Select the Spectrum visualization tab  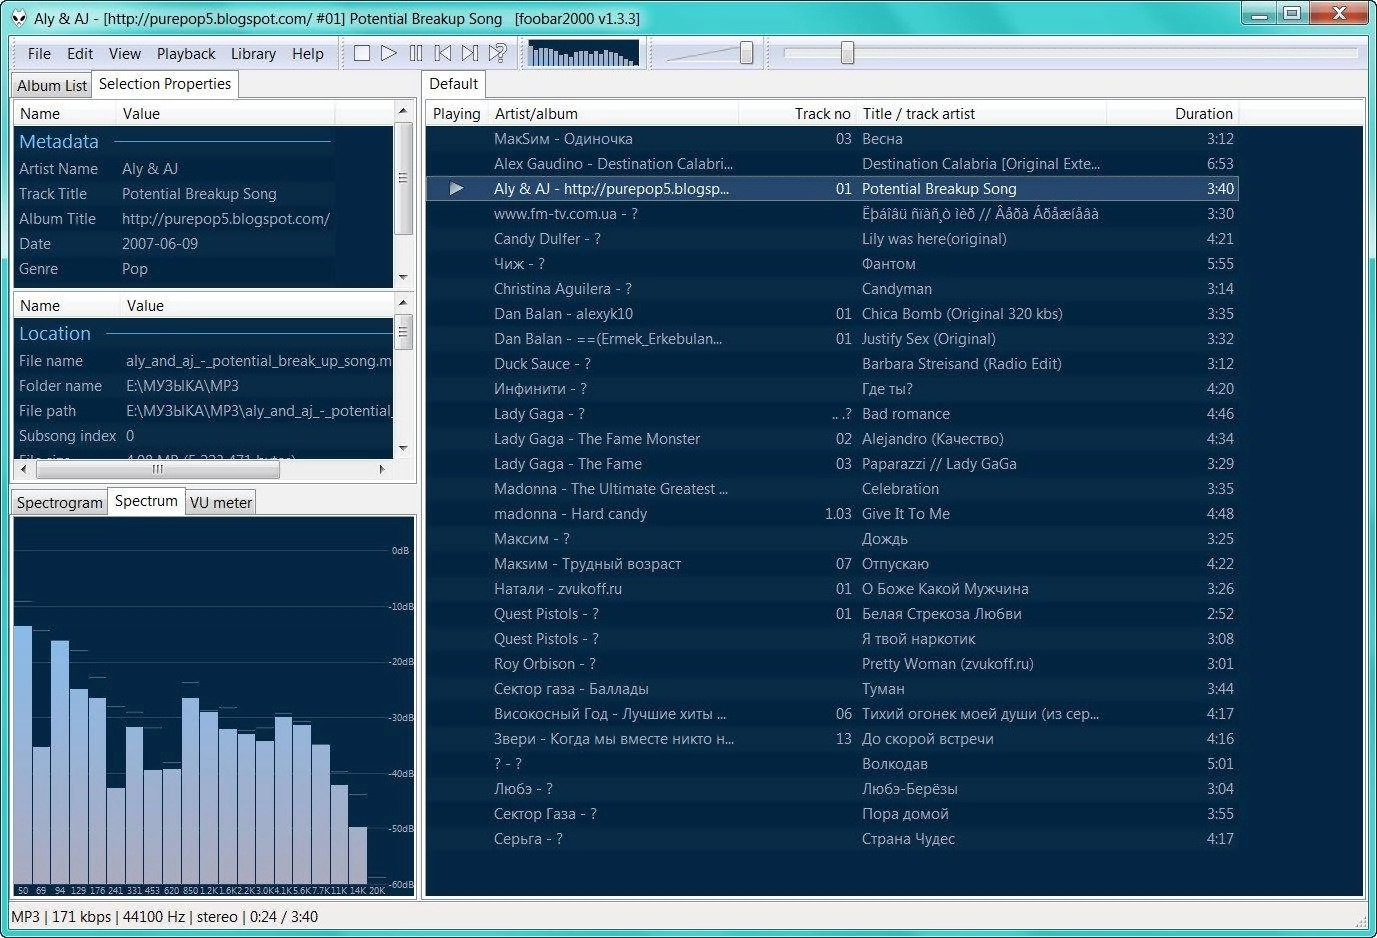pos(146,501)
